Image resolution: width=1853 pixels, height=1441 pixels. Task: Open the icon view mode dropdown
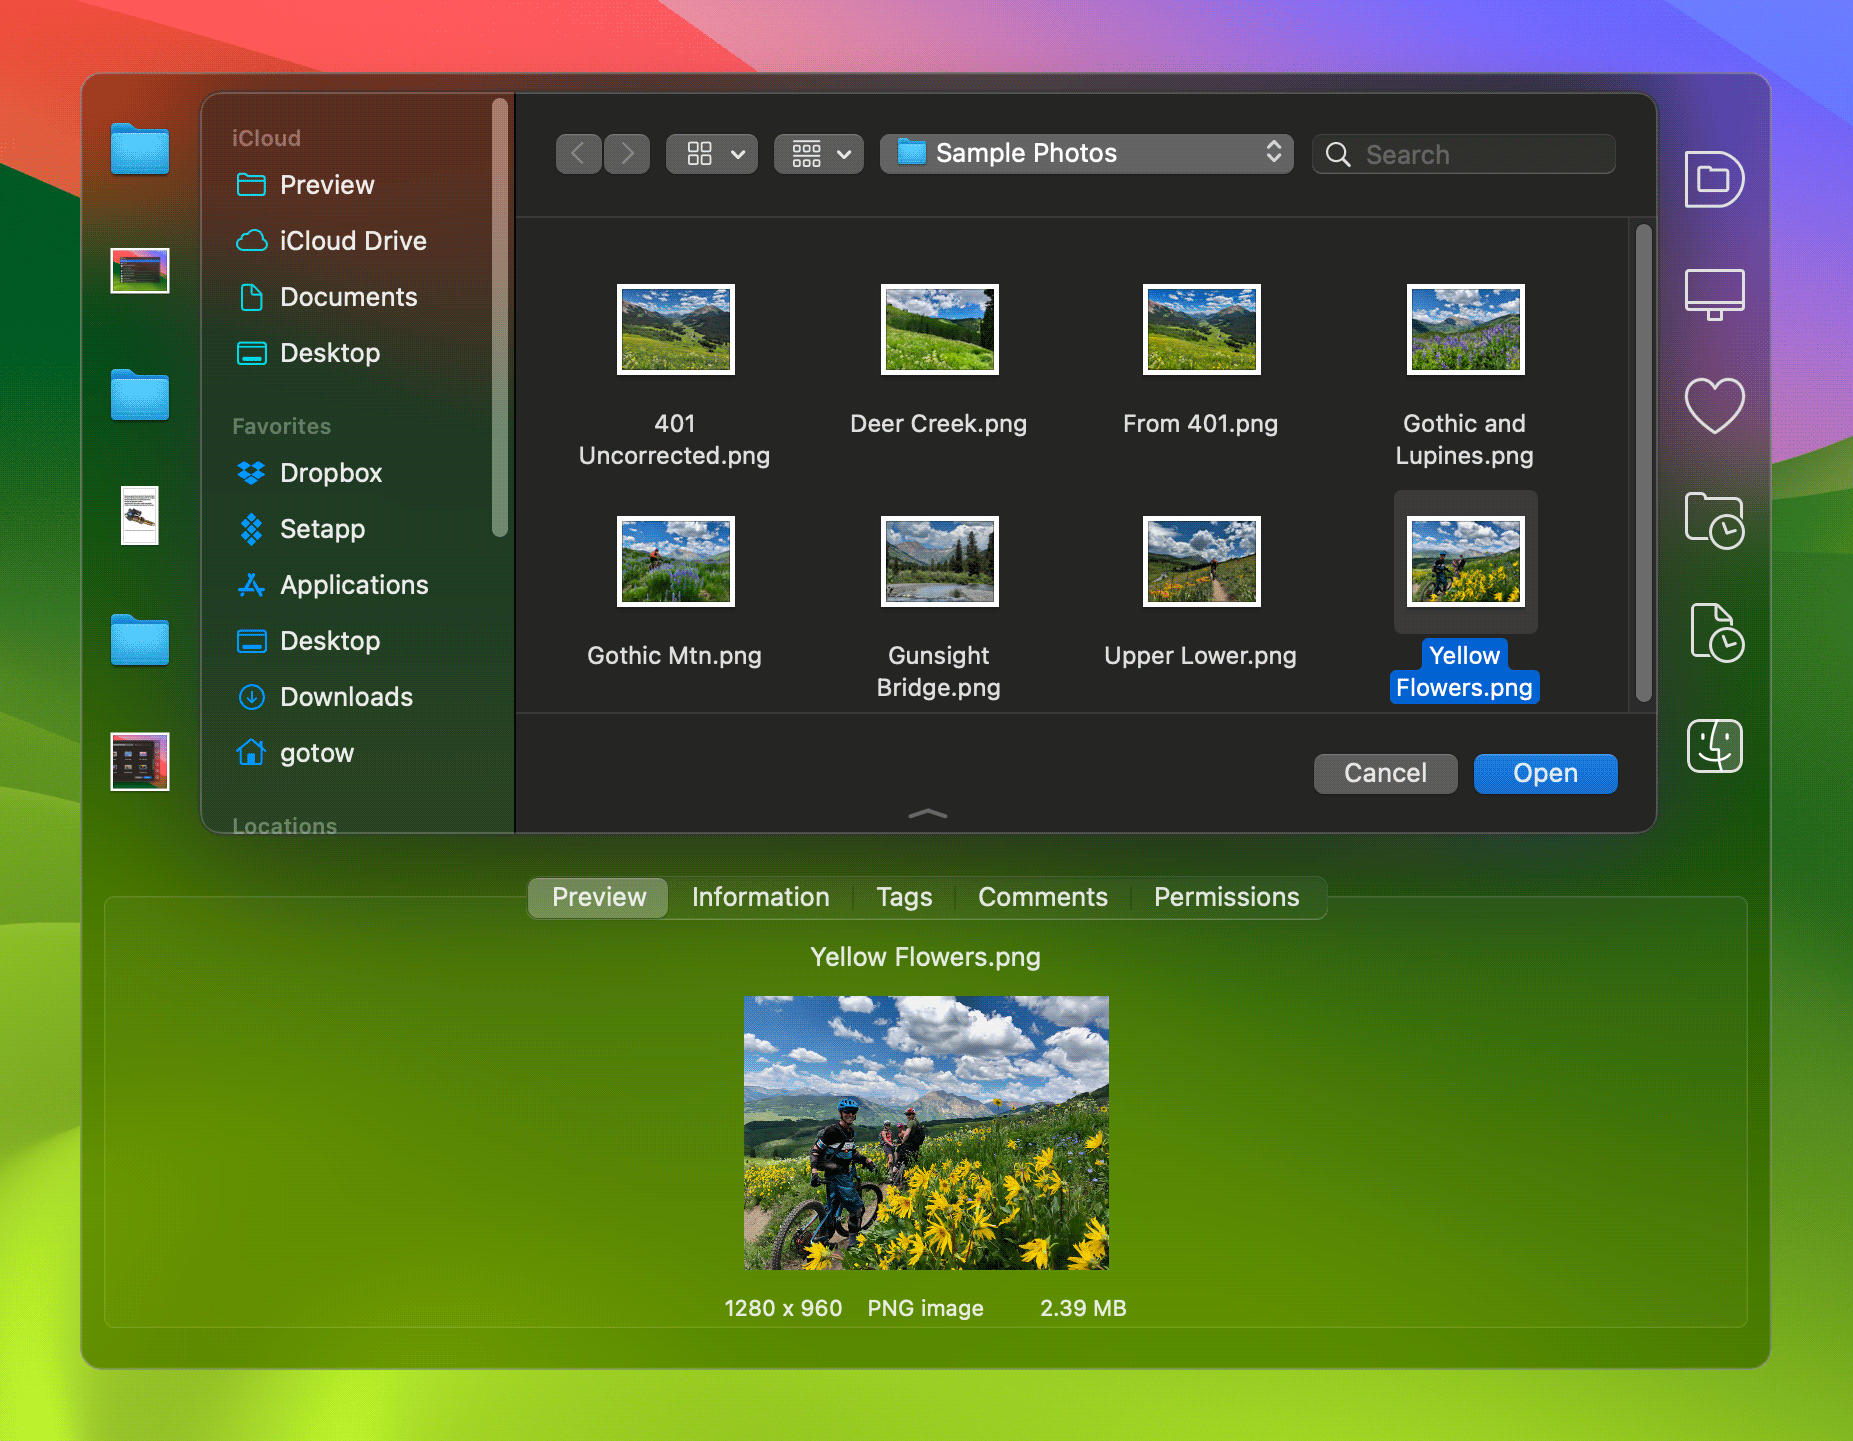[x=712, y=154]
